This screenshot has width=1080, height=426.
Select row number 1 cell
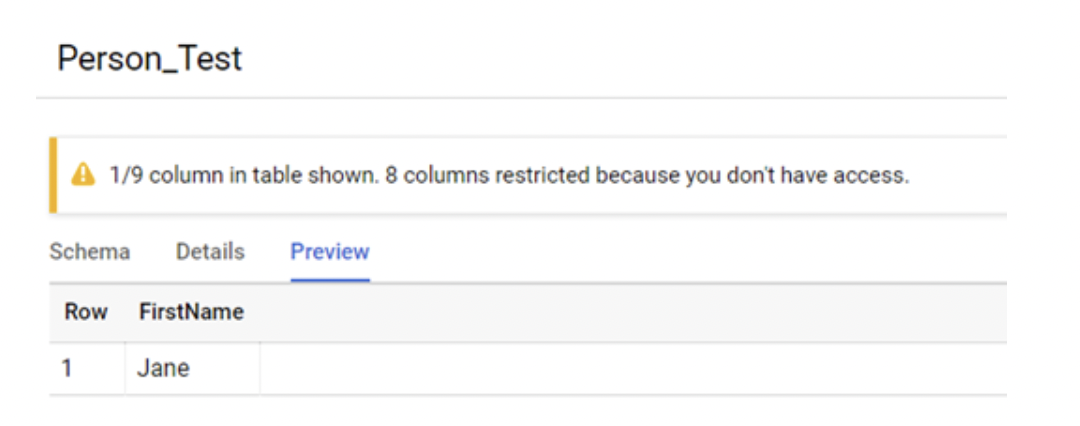67,368
